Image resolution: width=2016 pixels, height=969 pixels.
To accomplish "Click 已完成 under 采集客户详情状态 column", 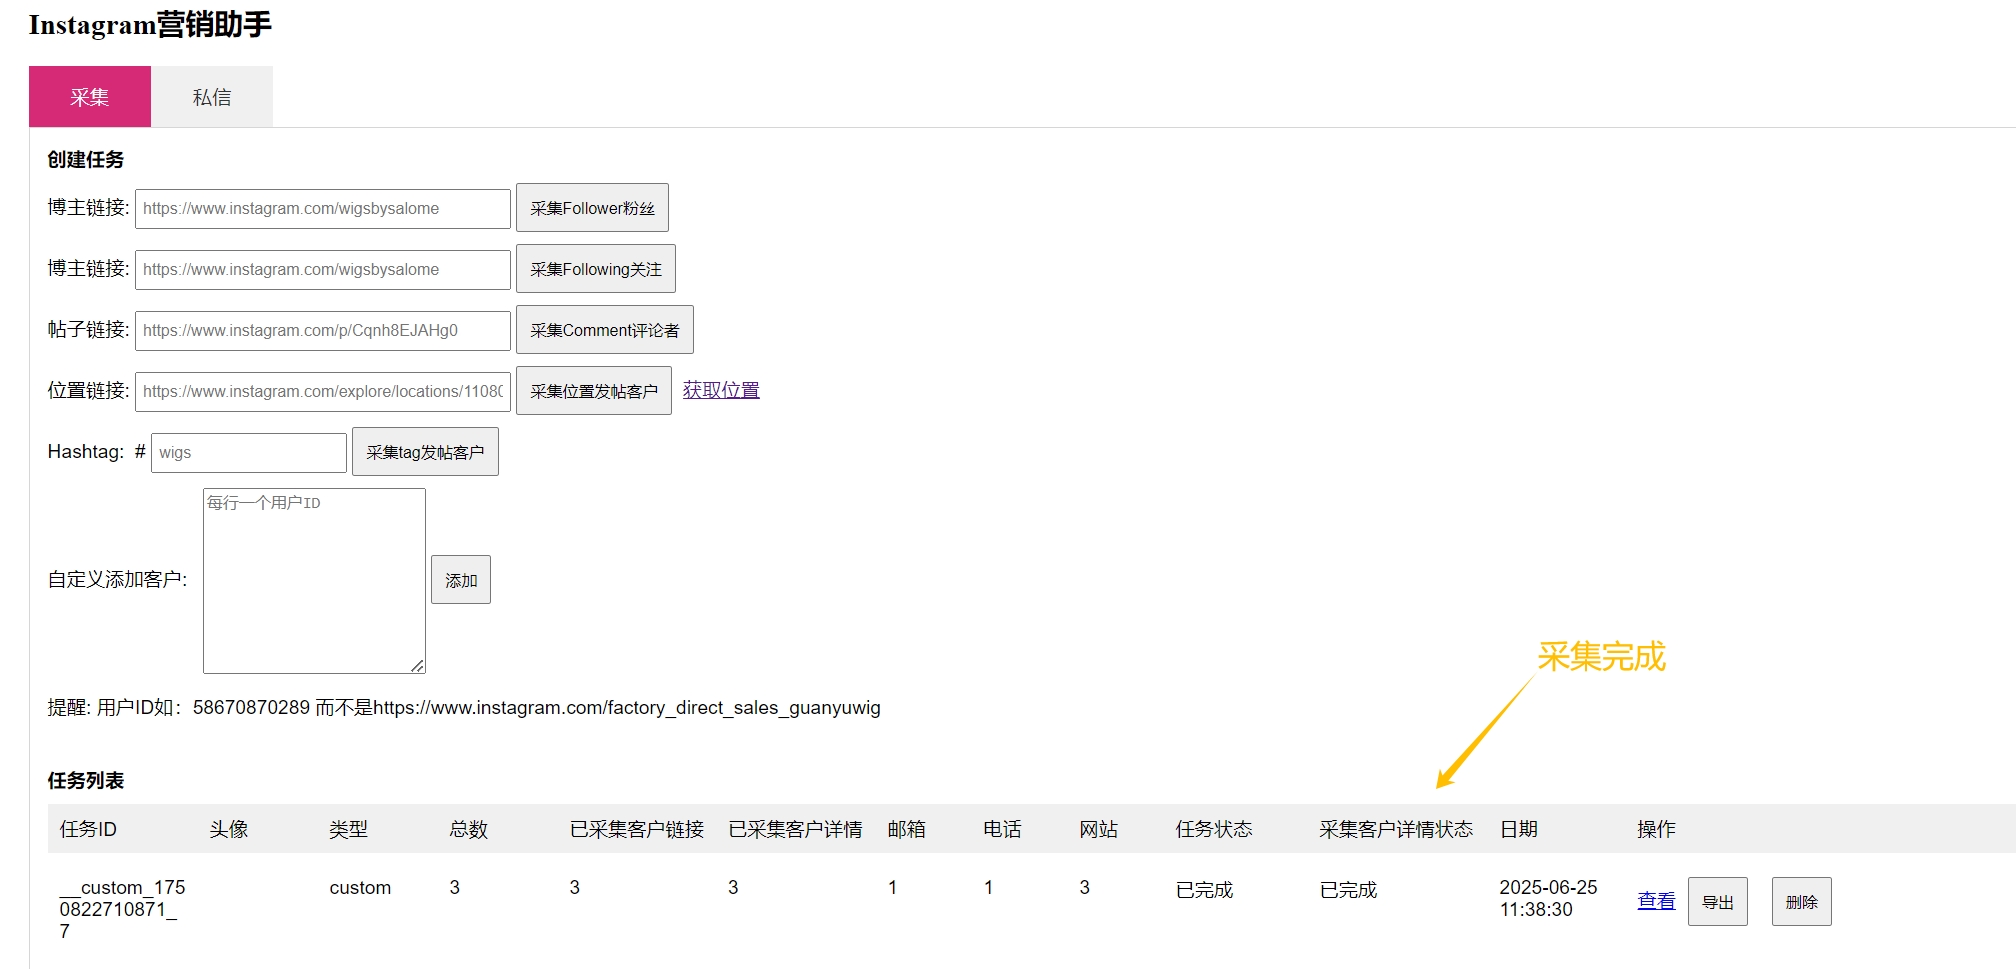I will 1348,890.
